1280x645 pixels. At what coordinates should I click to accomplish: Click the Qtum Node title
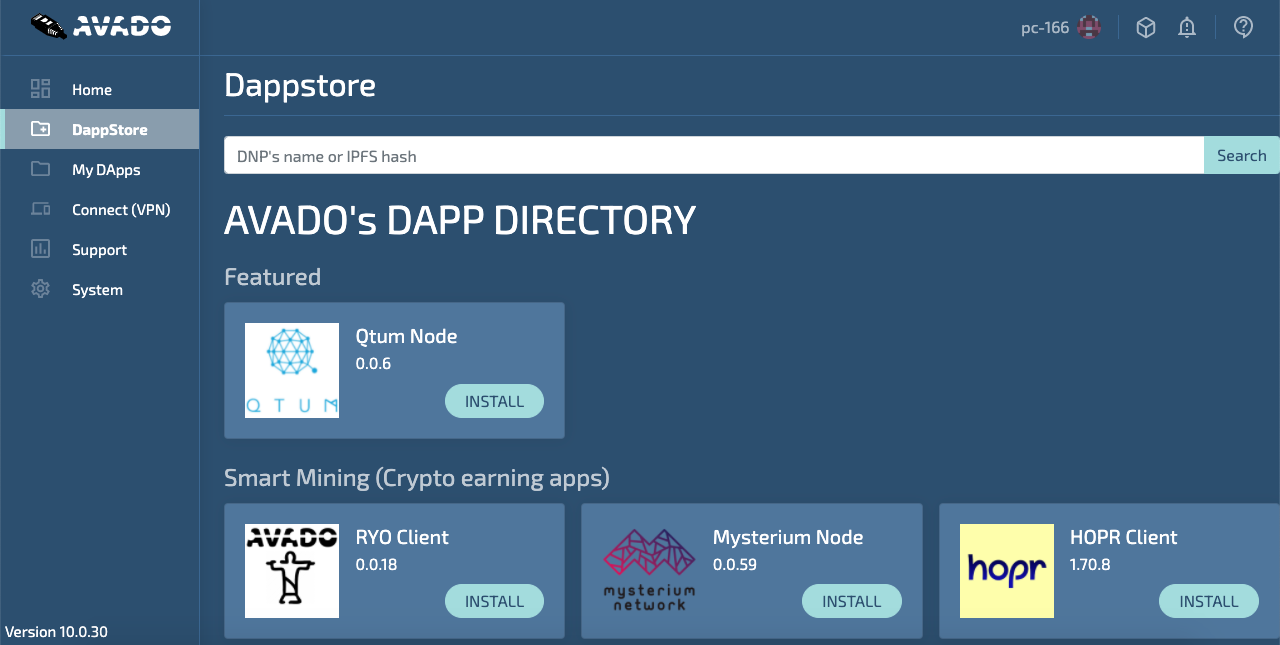pyautogui.click(x=406, y=336)
